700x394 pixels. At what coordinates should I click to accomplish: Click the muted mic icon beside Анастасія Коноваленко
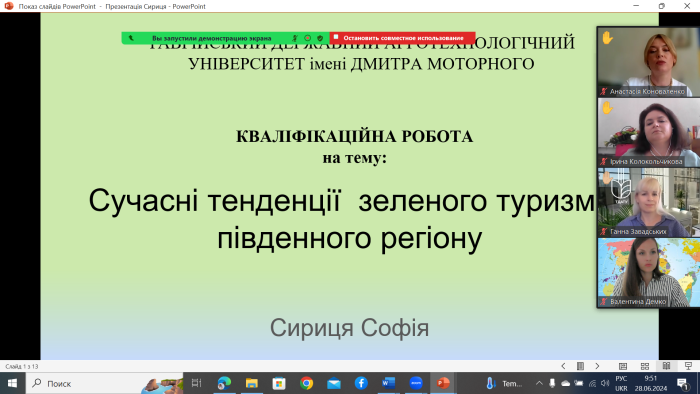[x=604, y=91]
